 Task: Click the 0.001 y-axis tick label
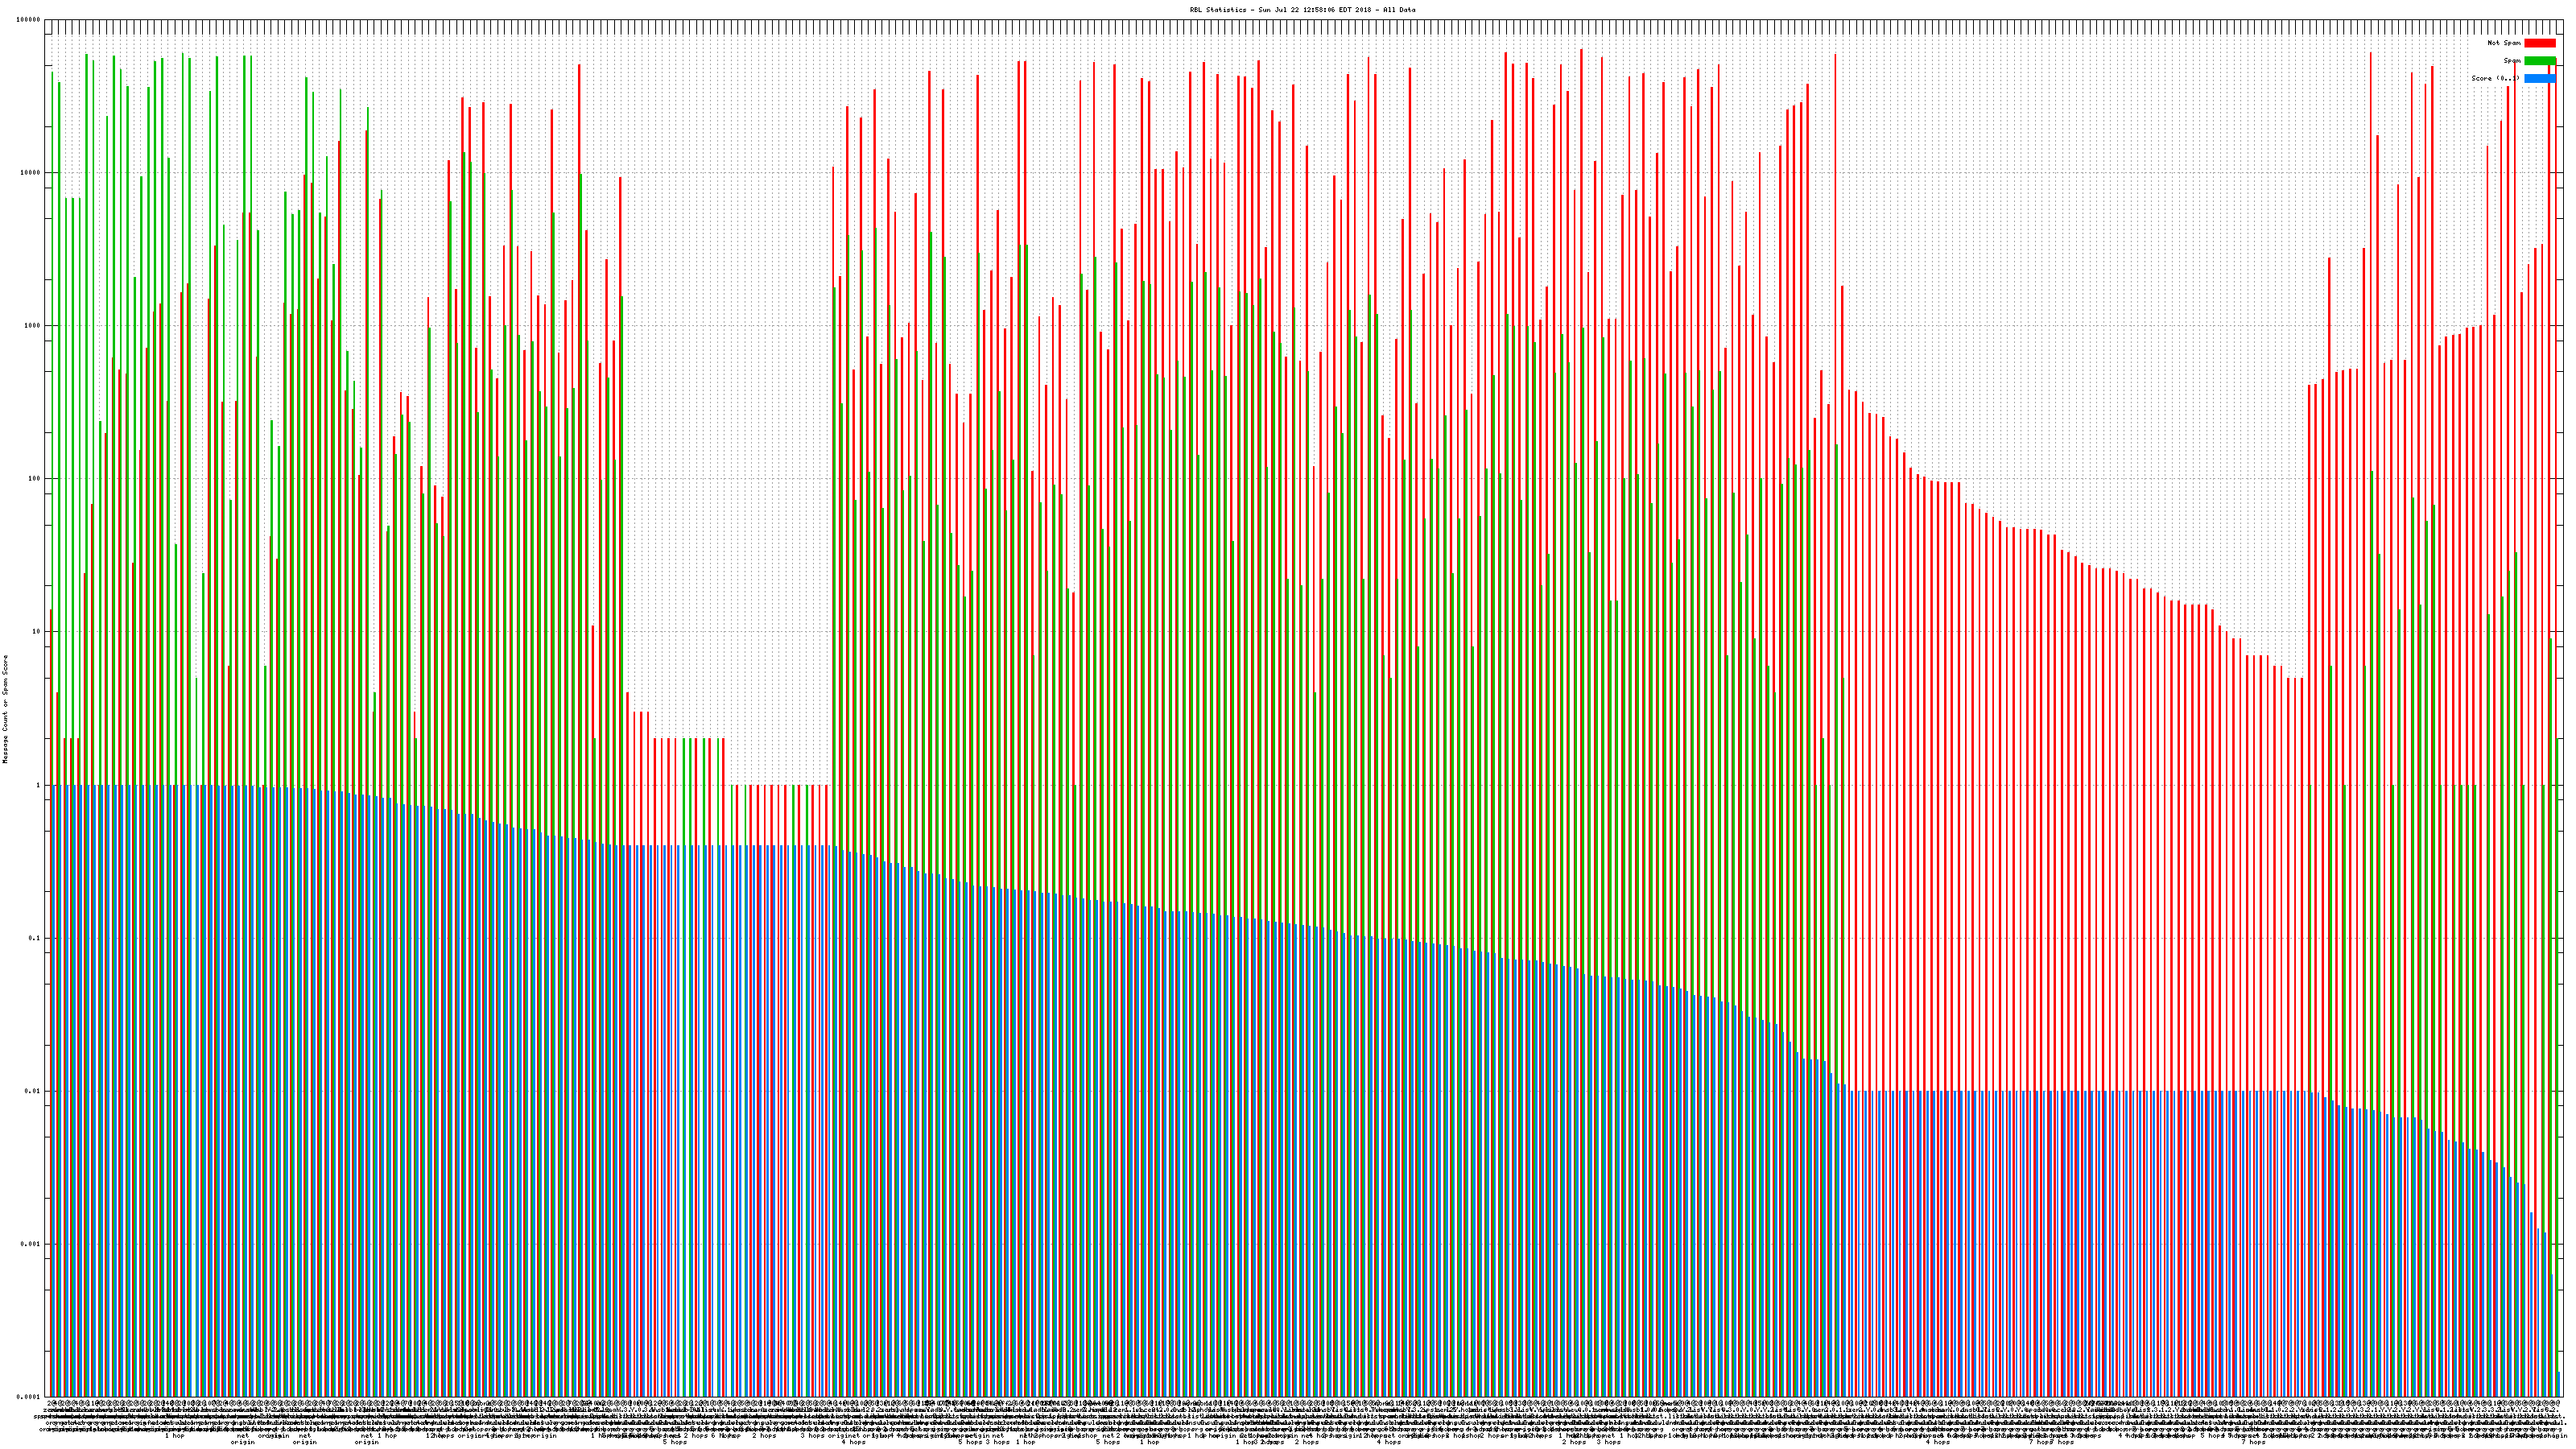31,1244
